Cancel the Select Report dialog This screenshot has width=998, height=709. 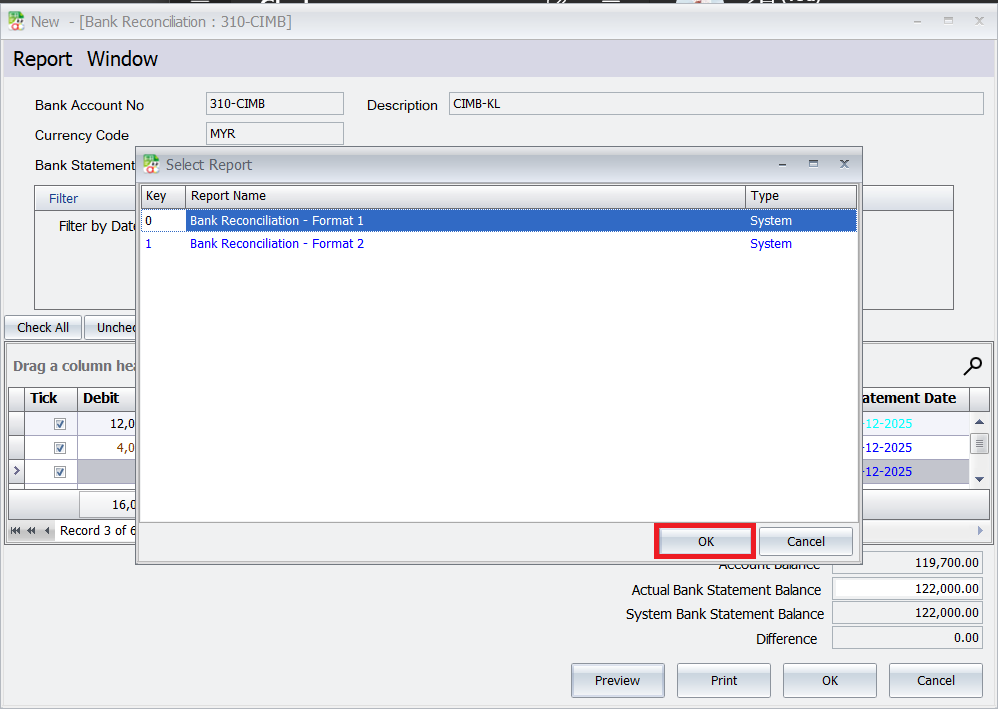click(805, 541)
